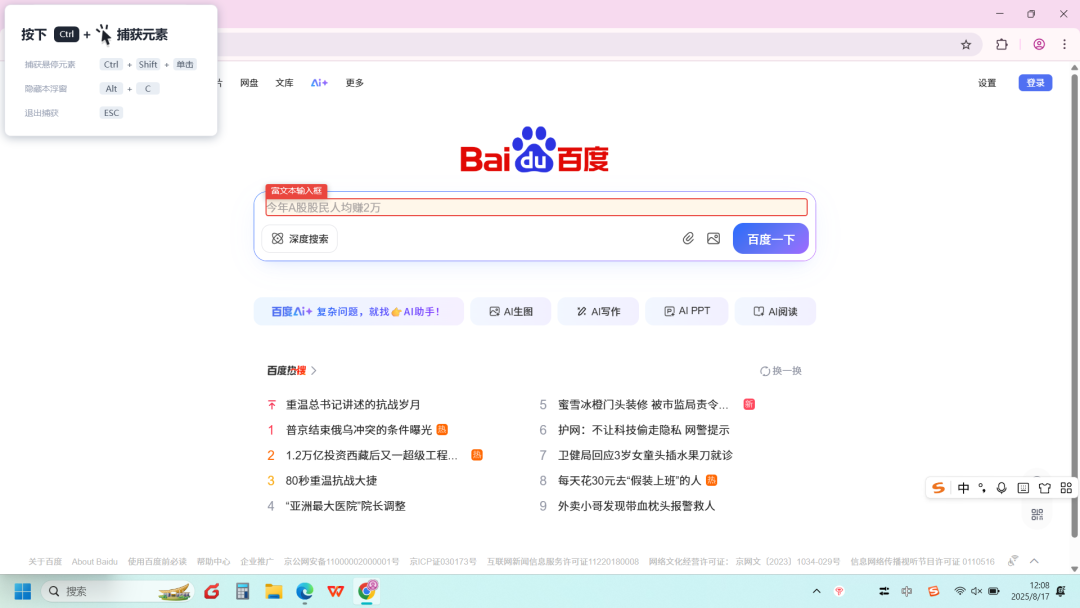Open the notification bell in taskbar
Screen dimensions: 1080x608
click(x=1061, y=591)
